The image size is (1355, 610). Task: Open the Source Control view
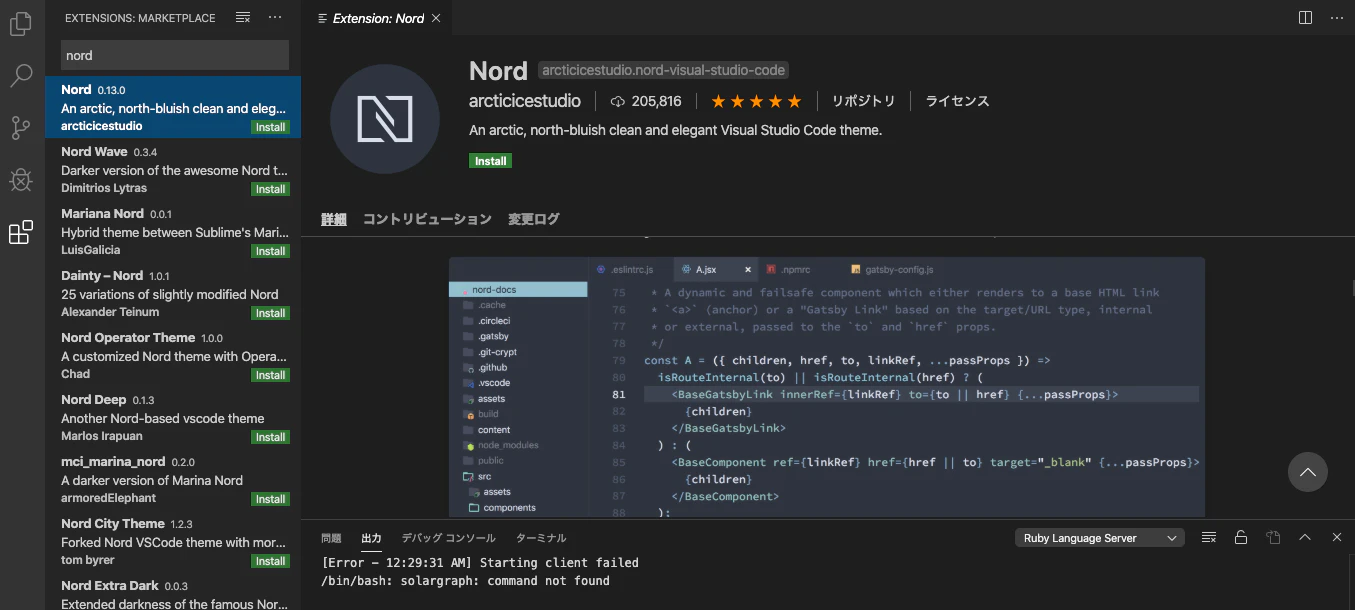coord(21,128)
